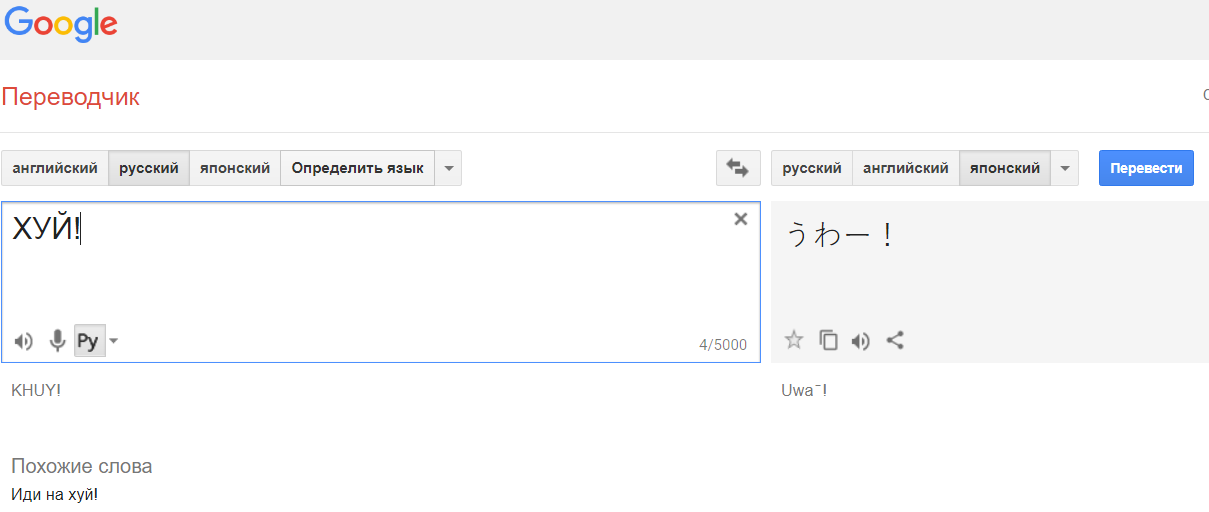Screen dimensions: 1209x512
Task: Open Google logo home link
Action: [x=60, y=24]
